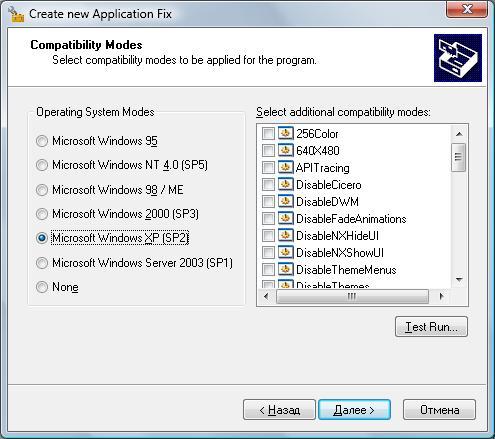Click the vertical scrollbar thumb
Image resolution: width=495 pixels, height=439 pixels.
click(458, 157)
